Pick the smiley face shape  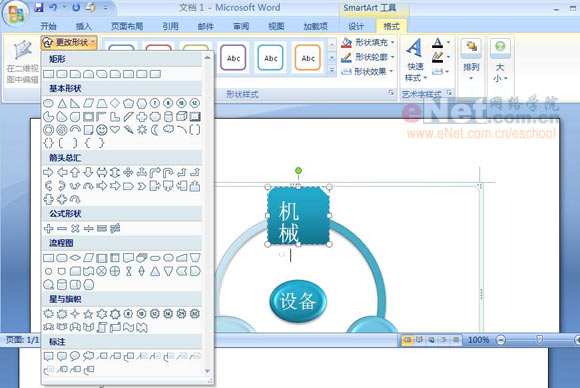coord(101,130)
